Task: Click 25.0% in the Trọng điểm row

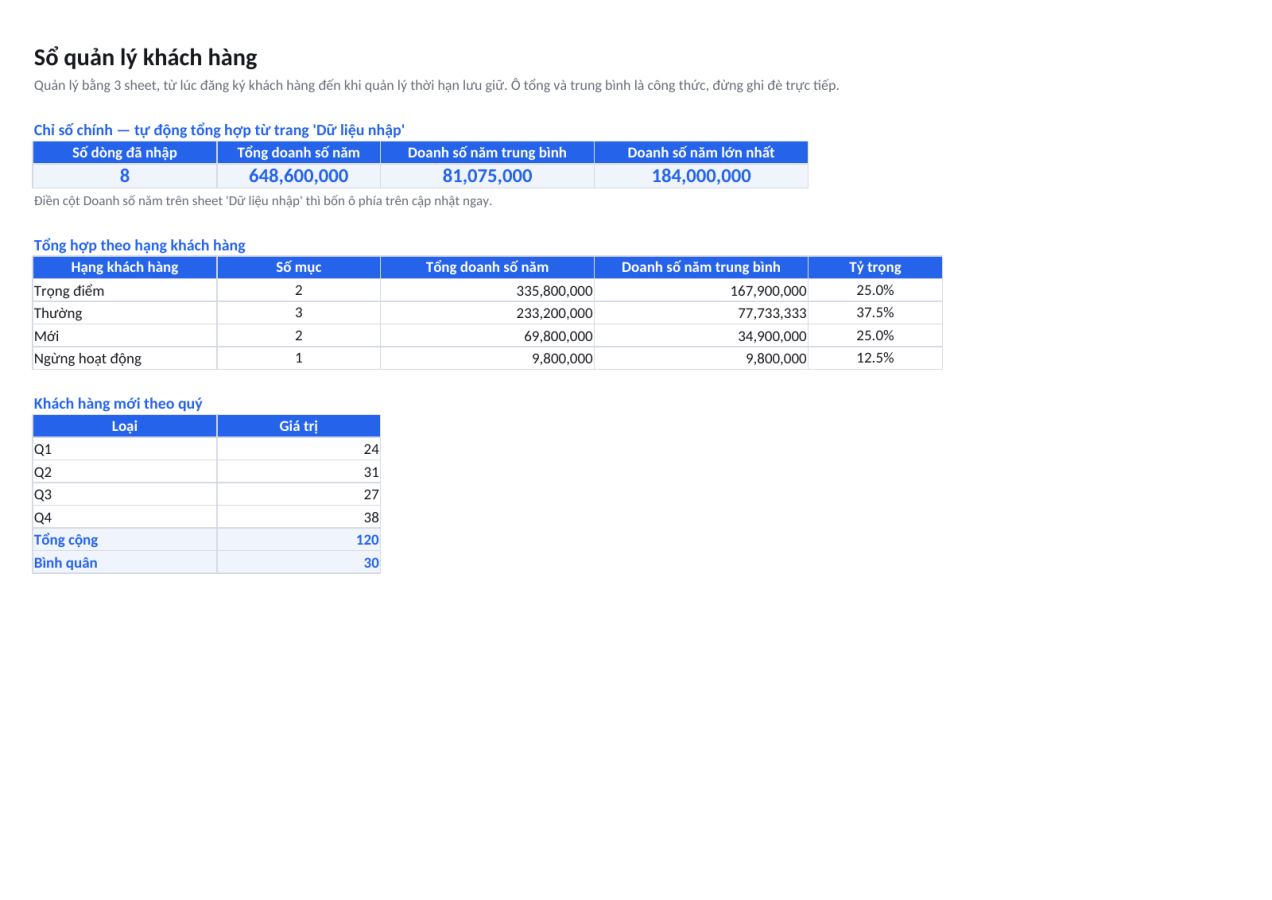Action: click(x=875, y=290)
